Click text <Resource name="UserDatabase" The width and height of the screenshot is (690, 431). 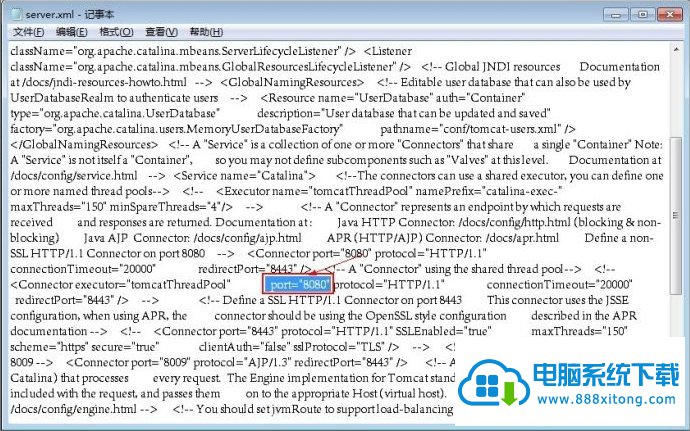click(x=346, y=98)
